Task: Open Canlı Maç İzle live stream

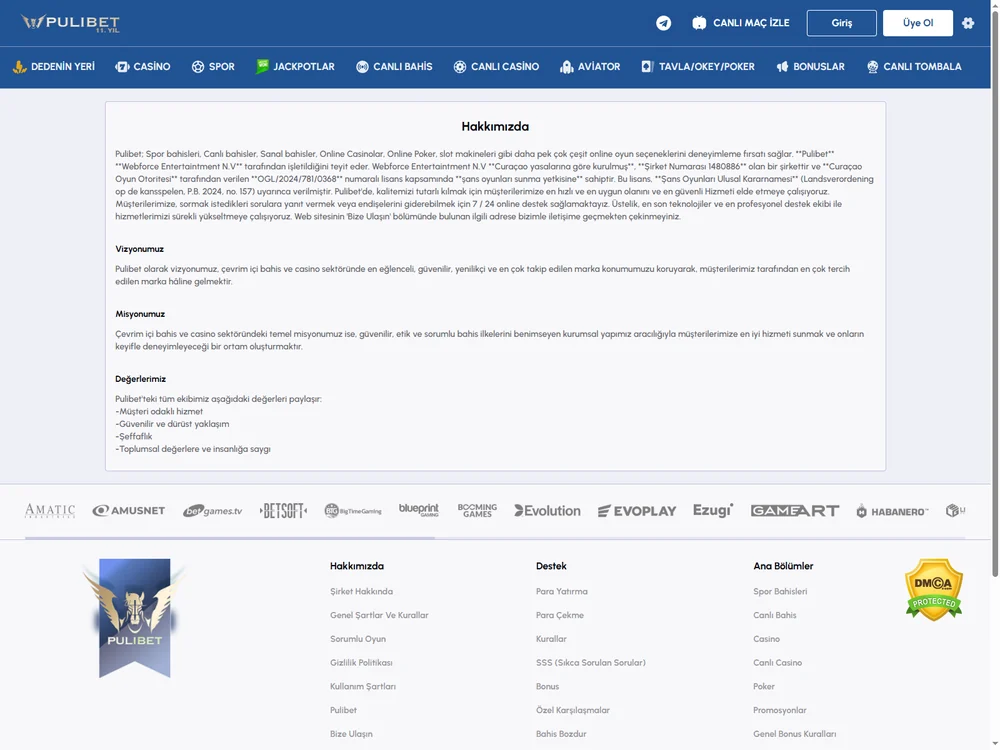Action: [741, 23]
